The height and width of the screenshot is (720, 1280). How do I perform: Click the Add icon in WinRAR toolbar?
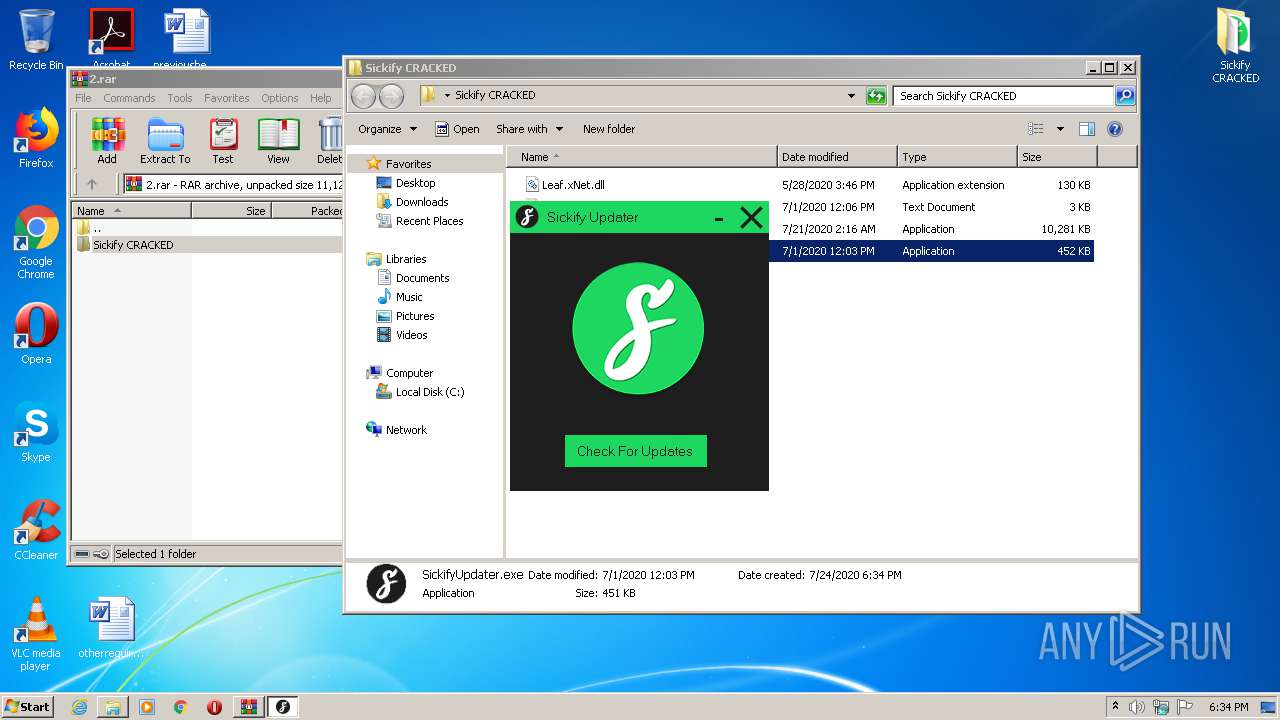pyautogui.click(x=107, y=140)
